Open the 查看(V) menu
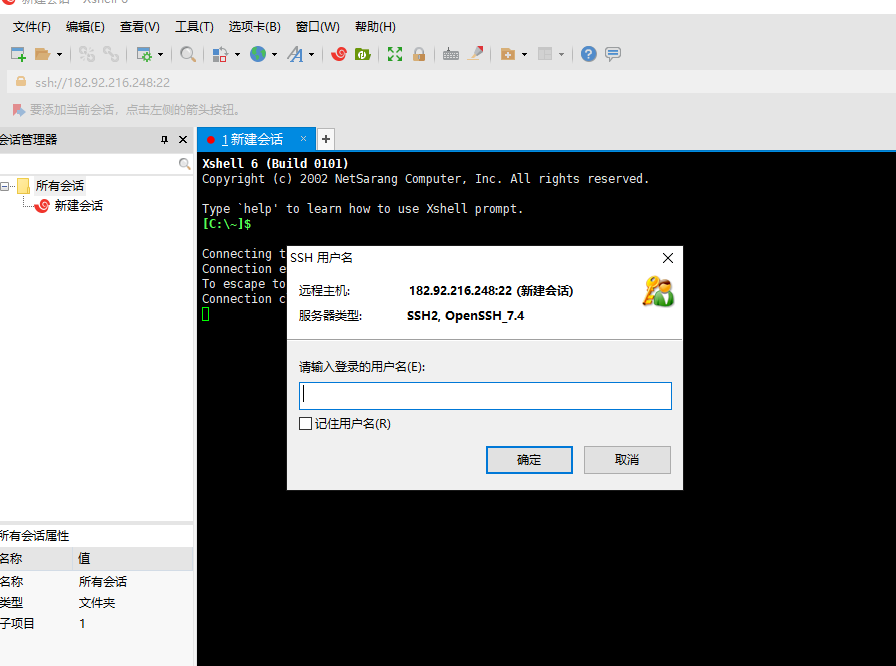This screenshot has height=666, width=896. 139,27
